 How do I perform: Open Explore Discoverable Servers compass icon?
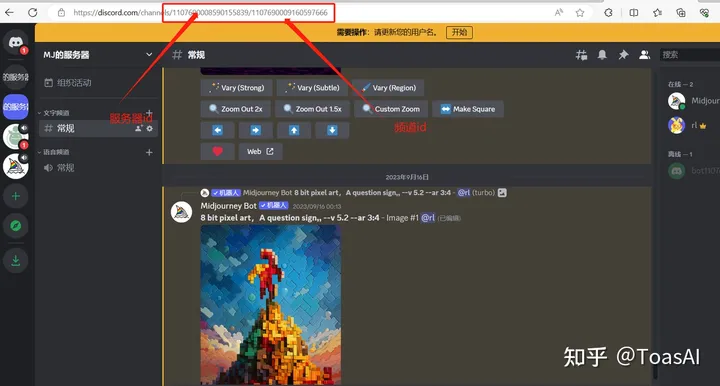coord(16,226)
